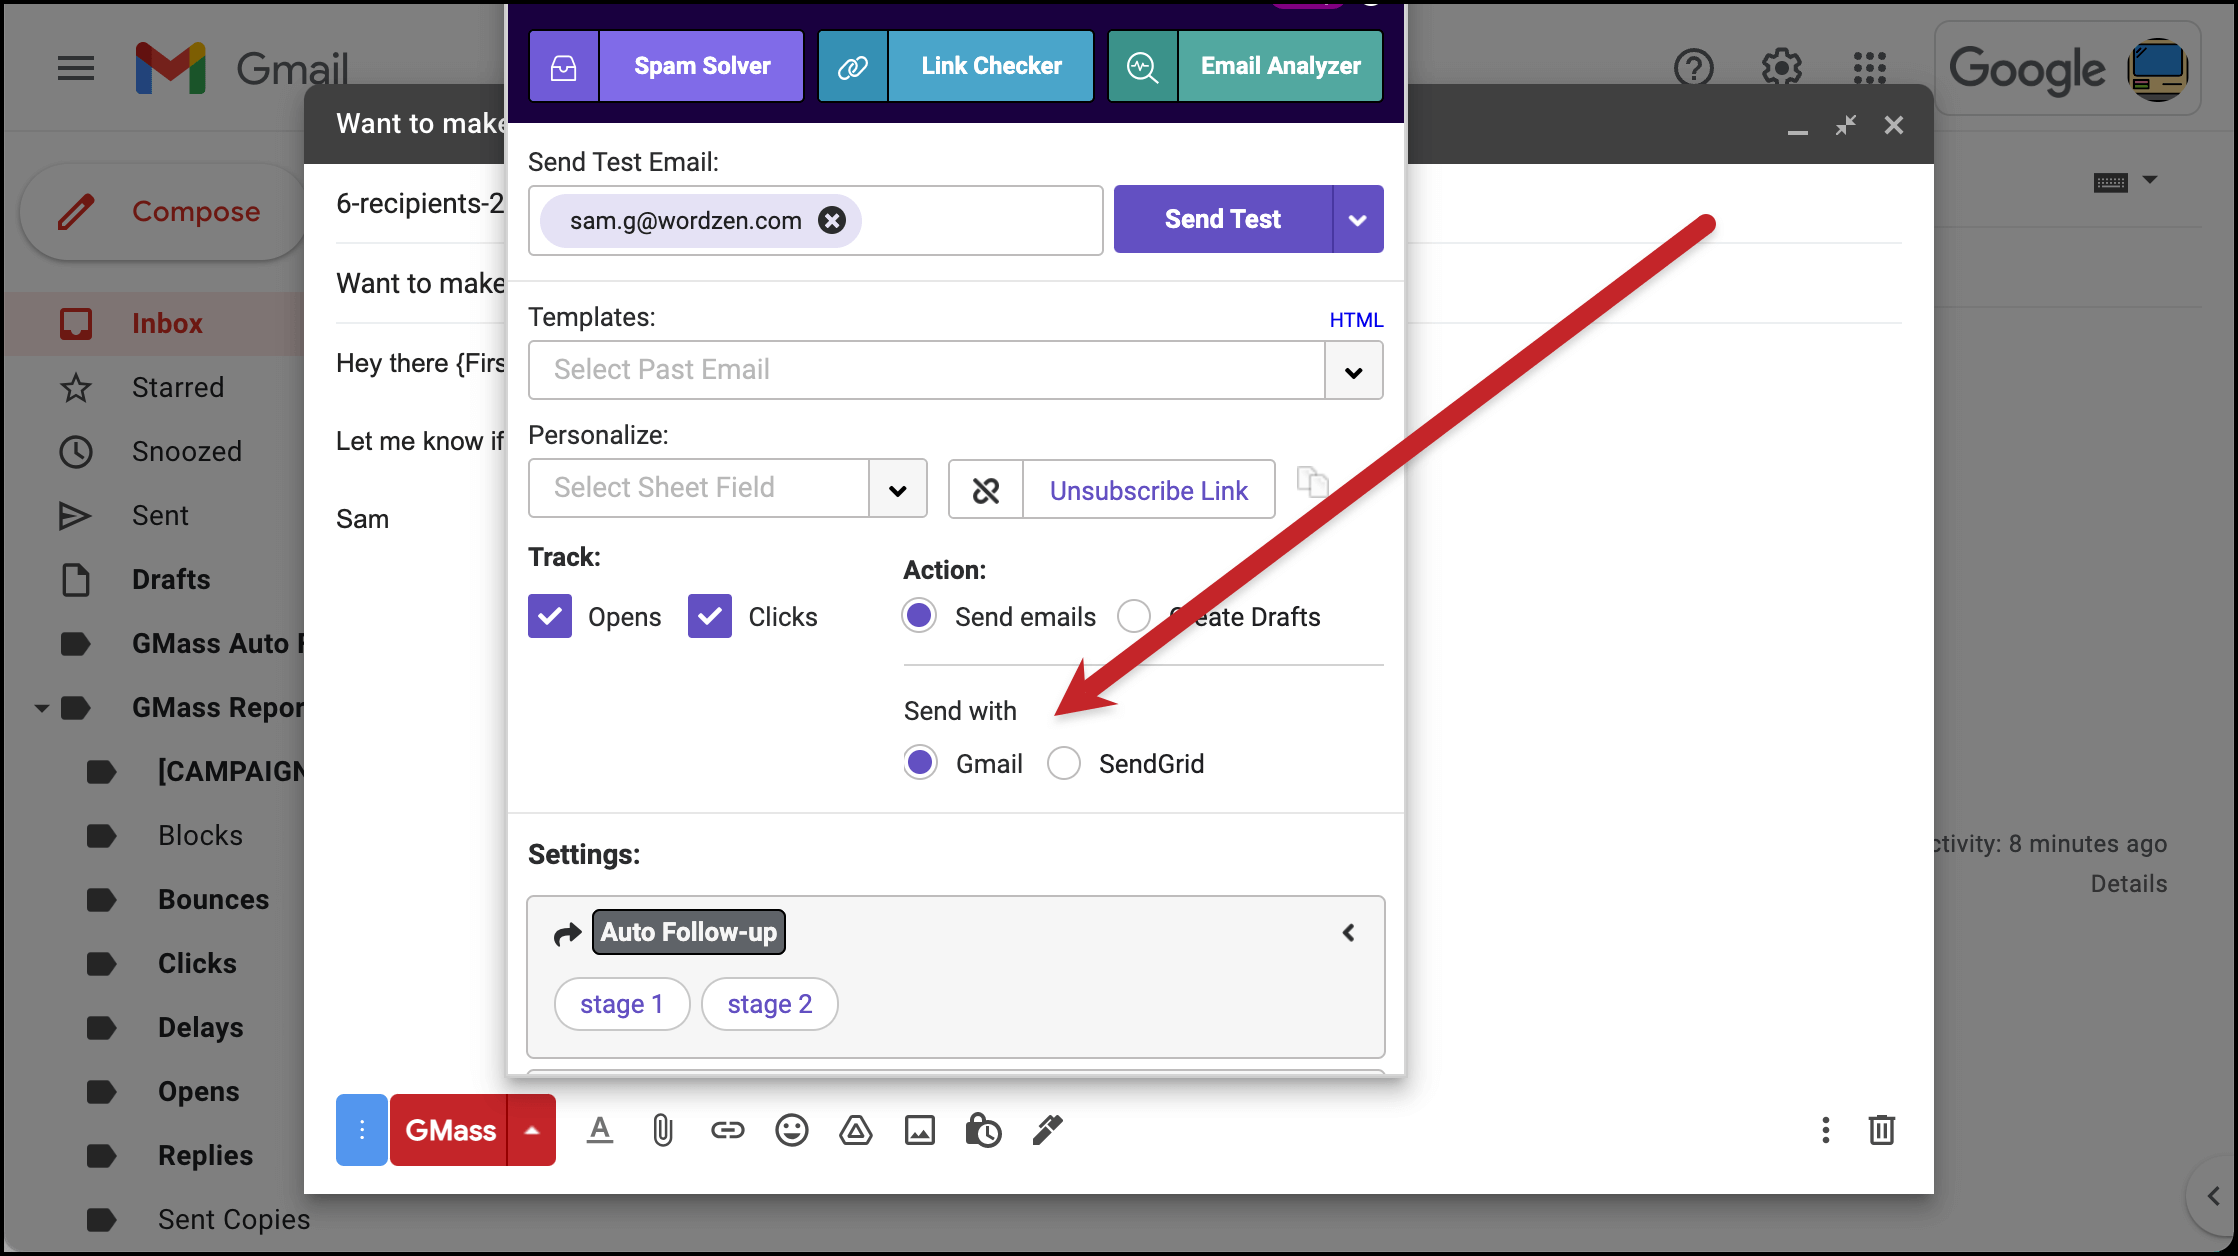Remove sam.g@wordzen.com from test recipients
The image size is (2238, 1256).
point(832,220)
